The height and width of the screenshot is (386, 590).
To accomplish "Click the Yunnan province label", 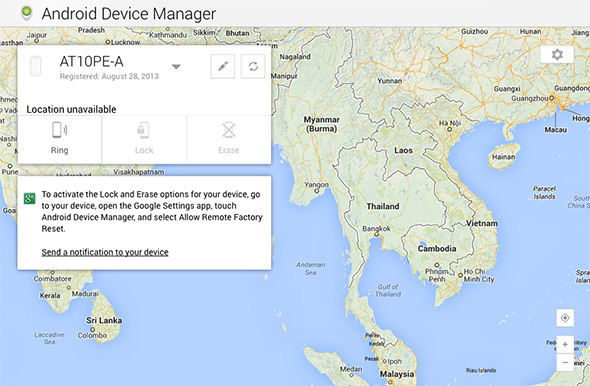I will coord(389,81).
